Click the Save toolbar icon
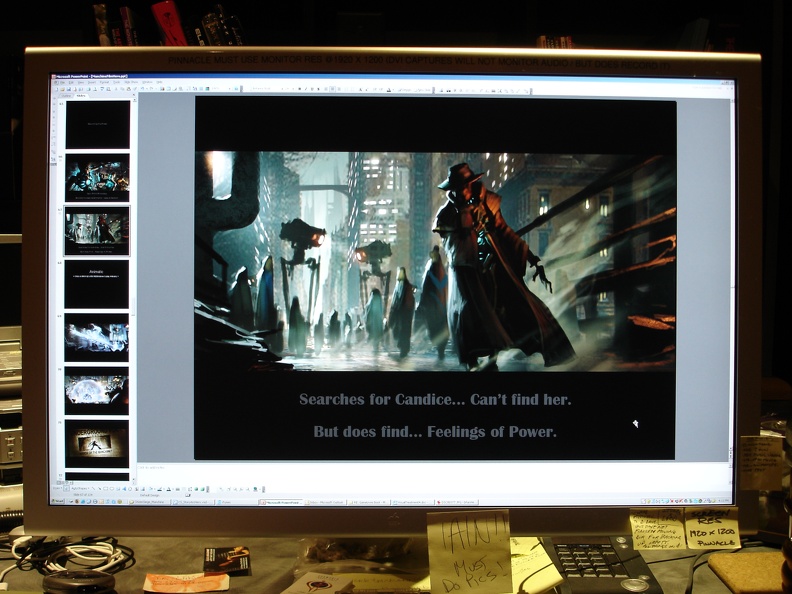 click(x=69, y=89)
